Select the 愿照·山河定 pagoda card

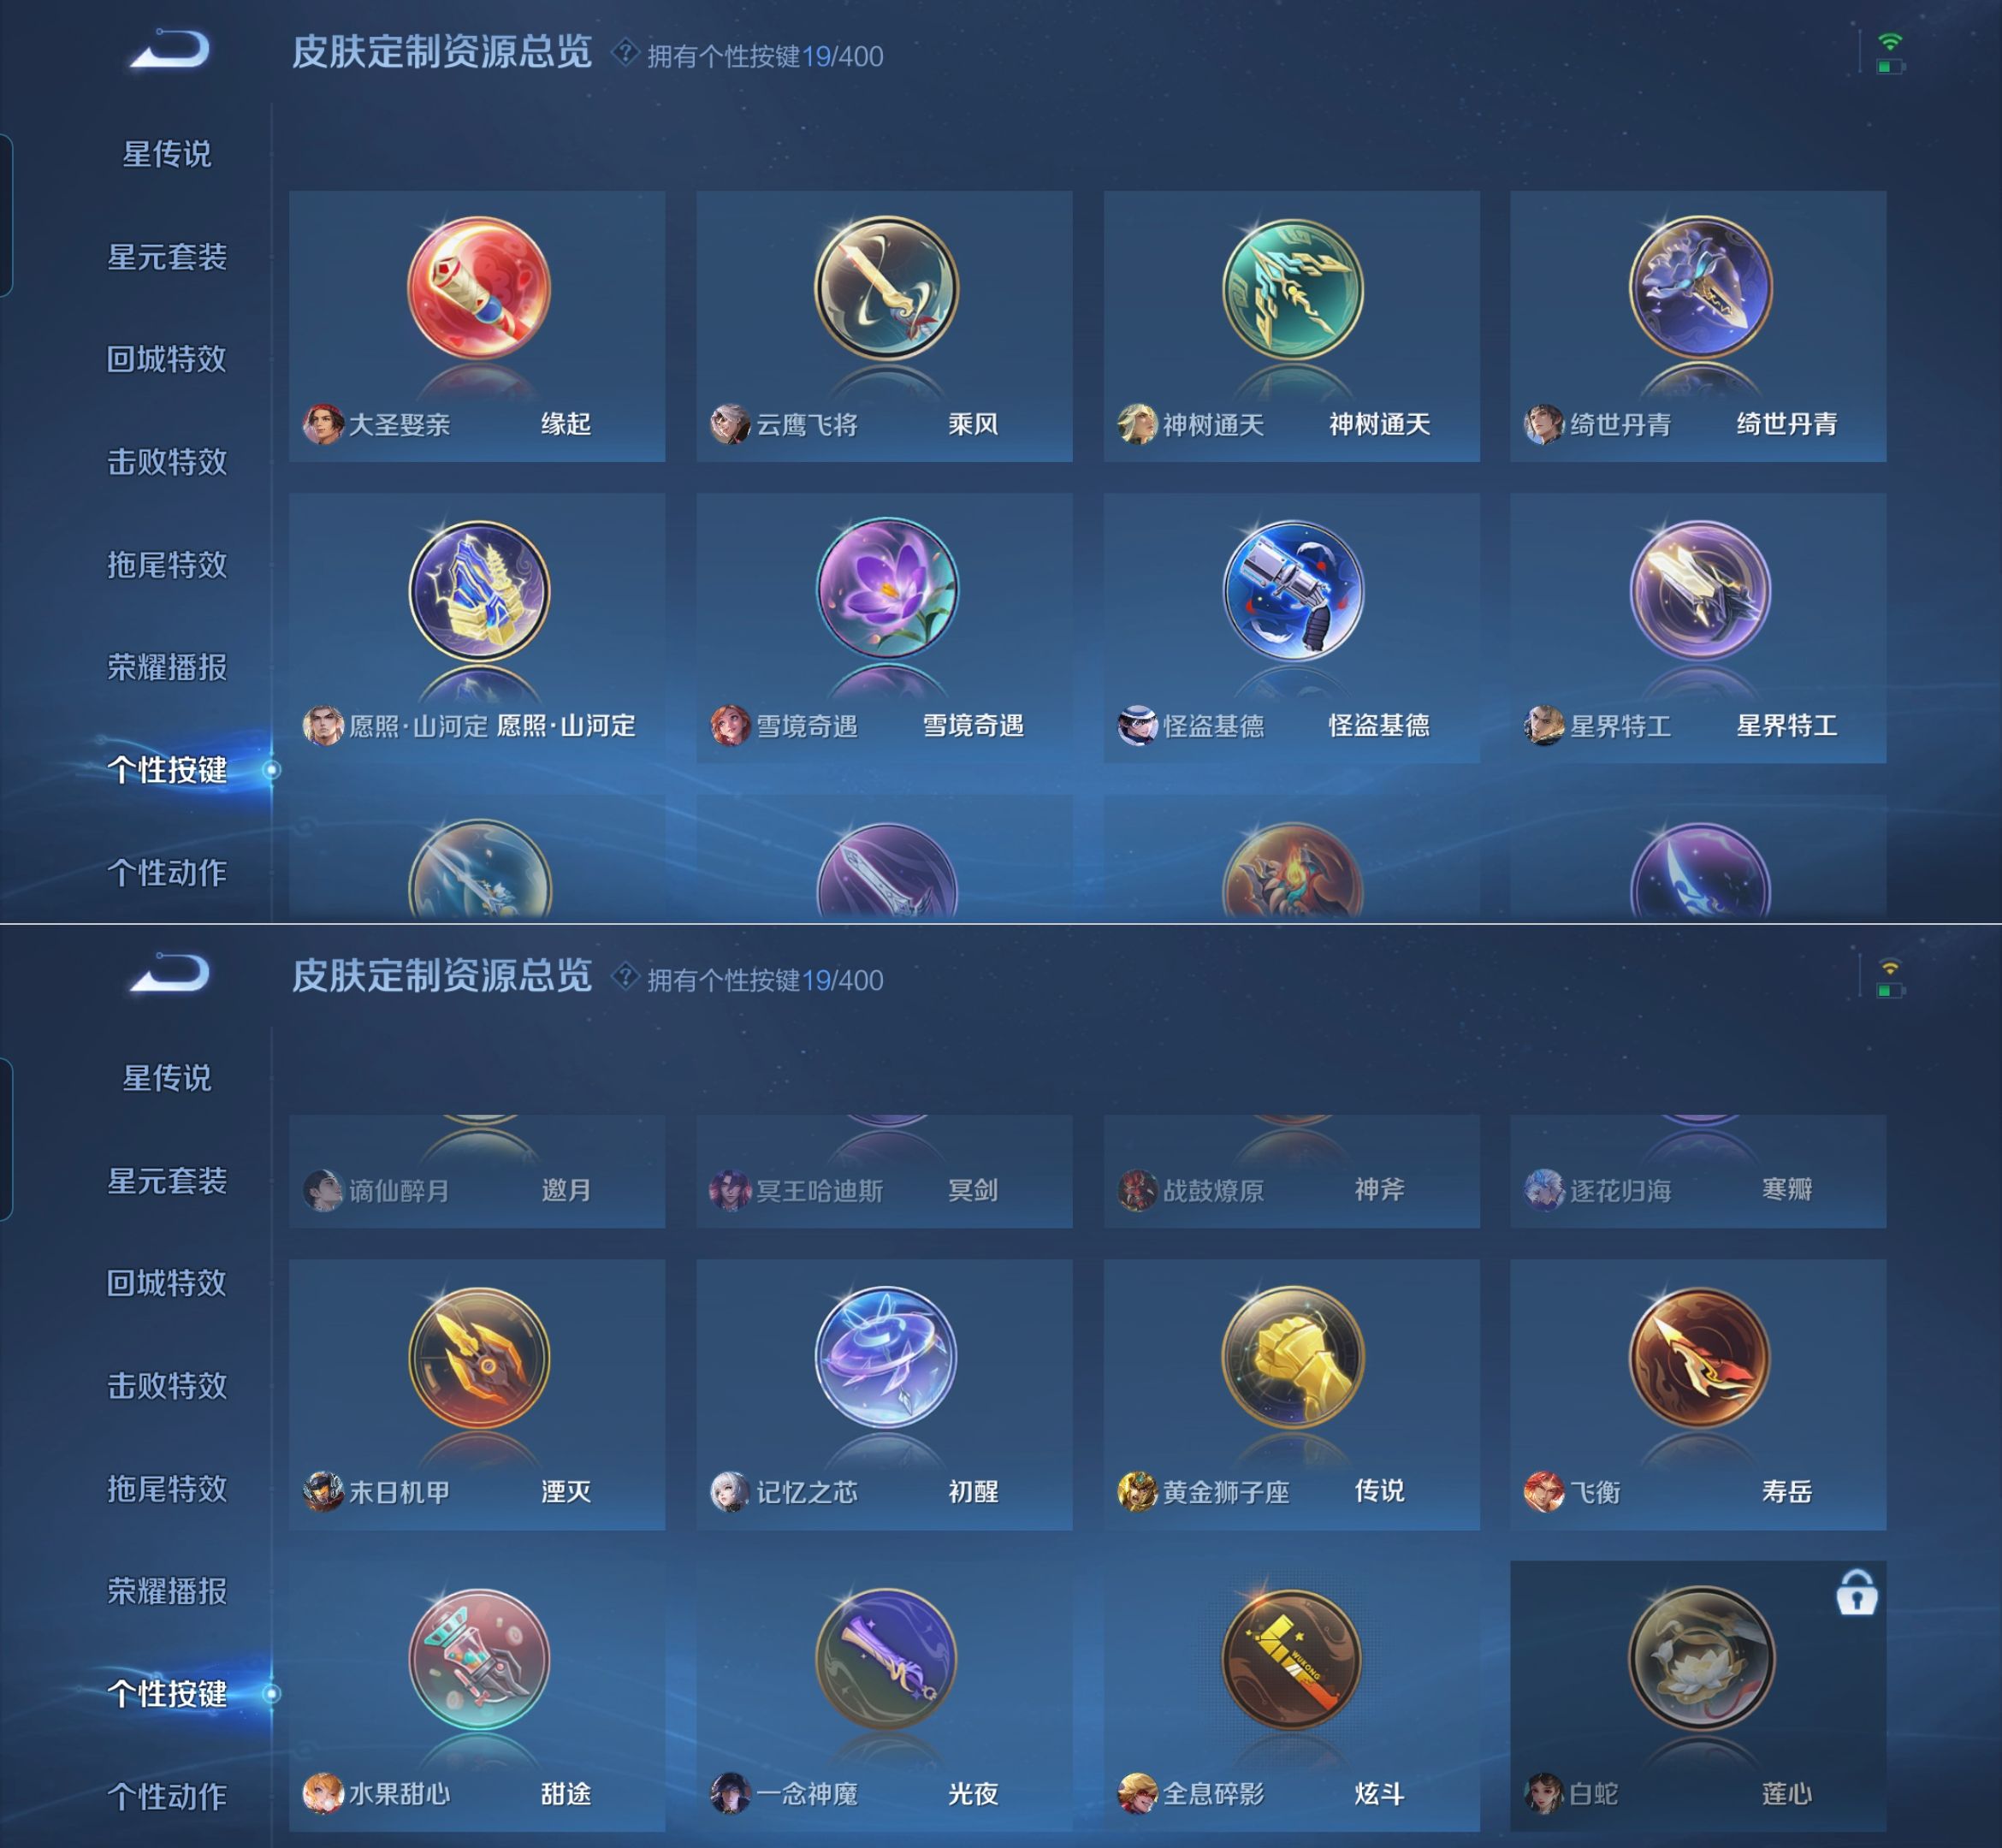pos(477,628)
